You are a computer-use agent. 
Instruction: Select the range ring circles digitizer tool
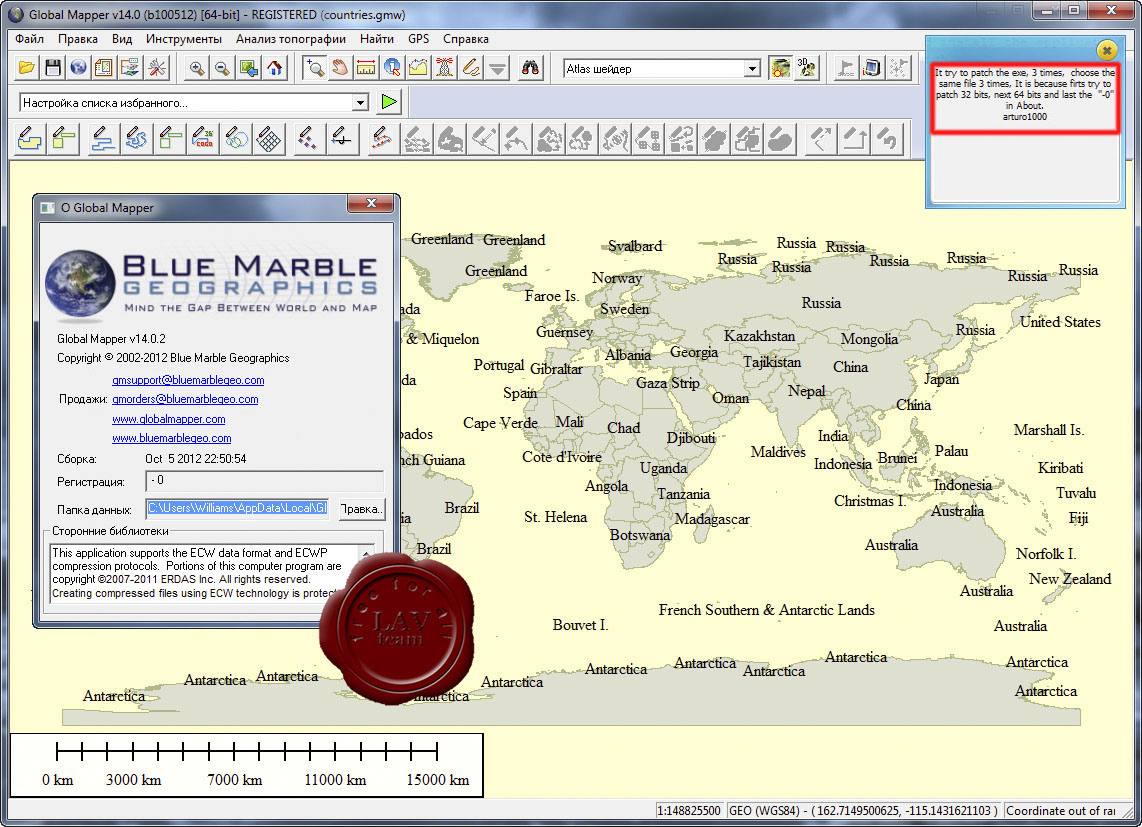236,138
